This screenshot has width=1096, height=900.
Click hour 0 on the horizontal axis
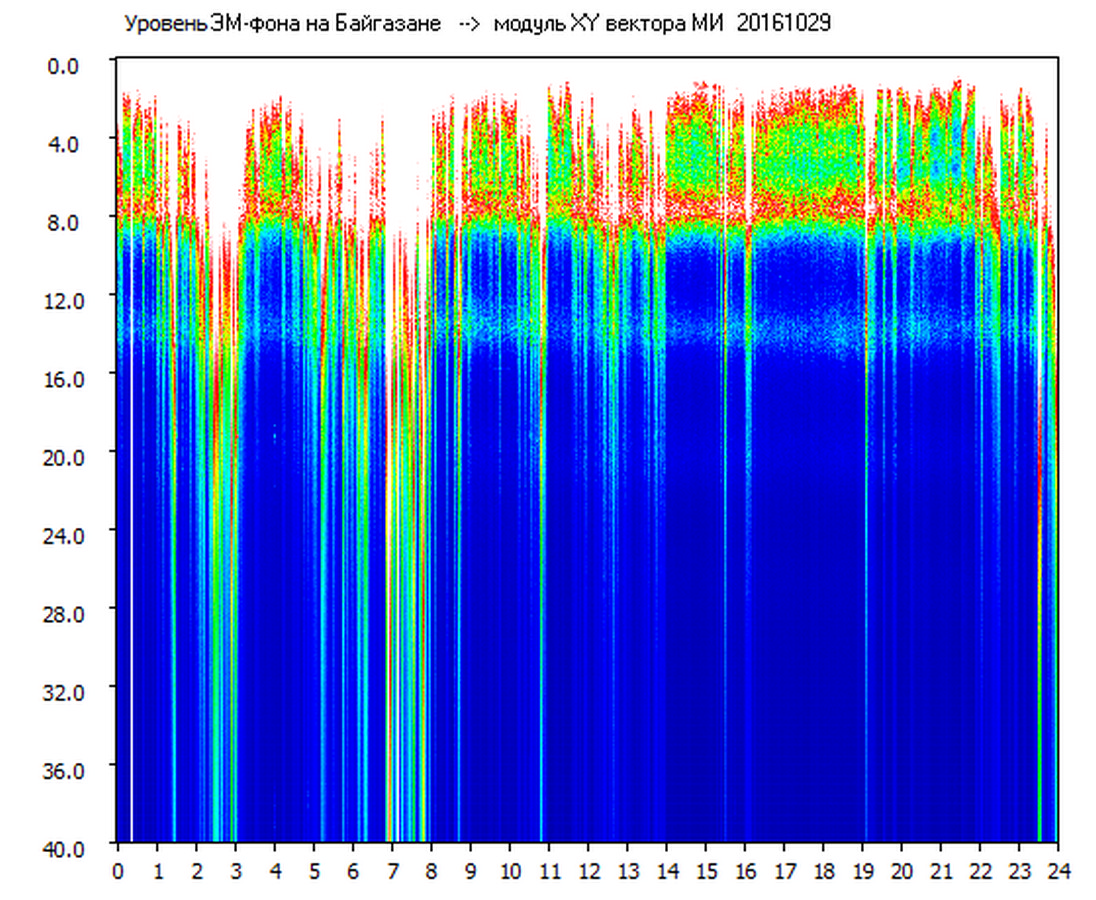tap(118, 871)
